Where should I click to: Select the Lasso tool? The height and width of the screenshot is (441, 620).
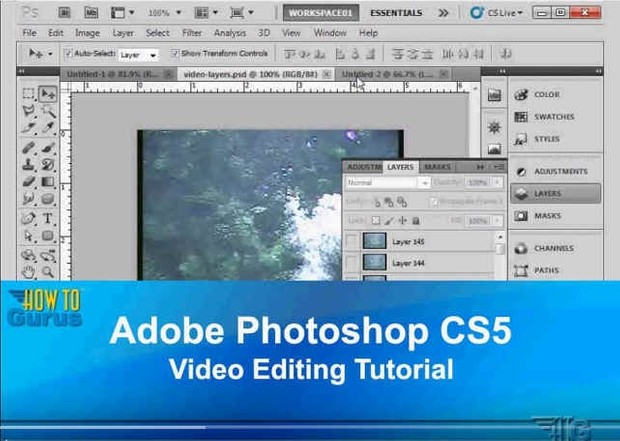tap(28, 111)
